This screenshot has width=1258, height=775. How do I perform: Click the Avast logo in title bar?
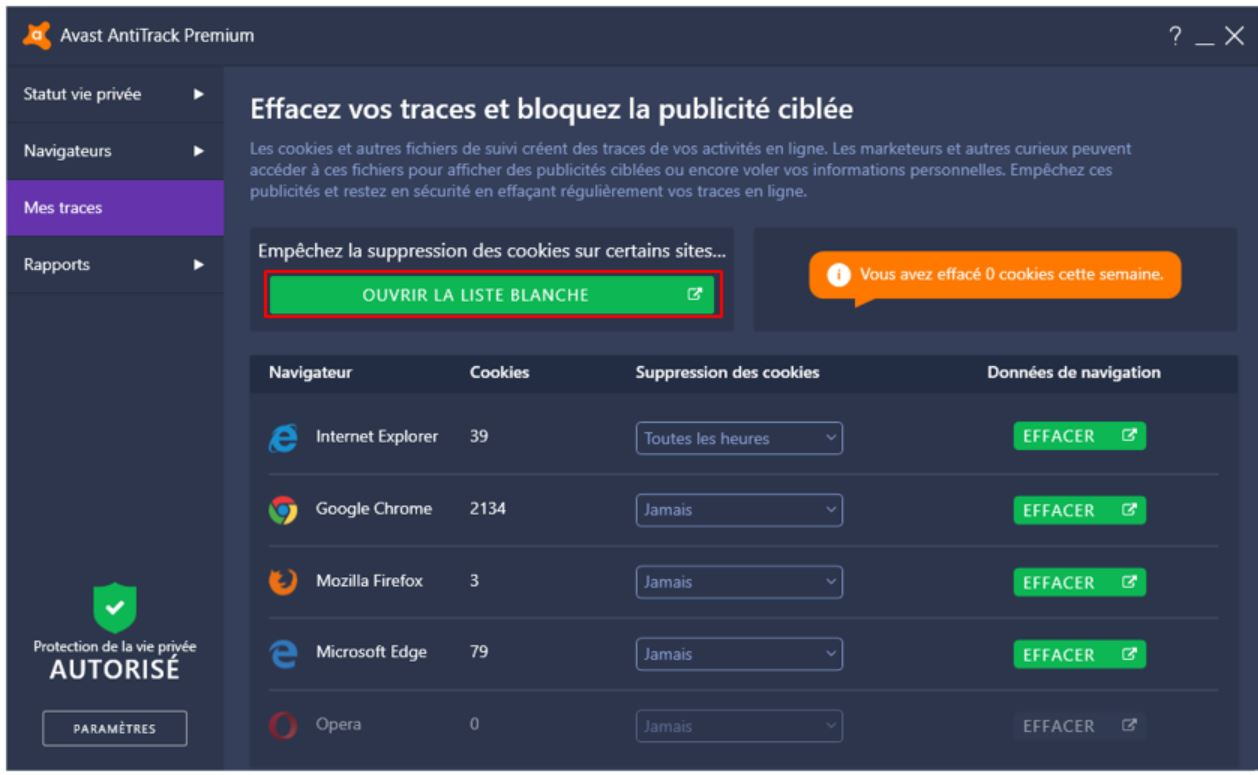[38, 35]
